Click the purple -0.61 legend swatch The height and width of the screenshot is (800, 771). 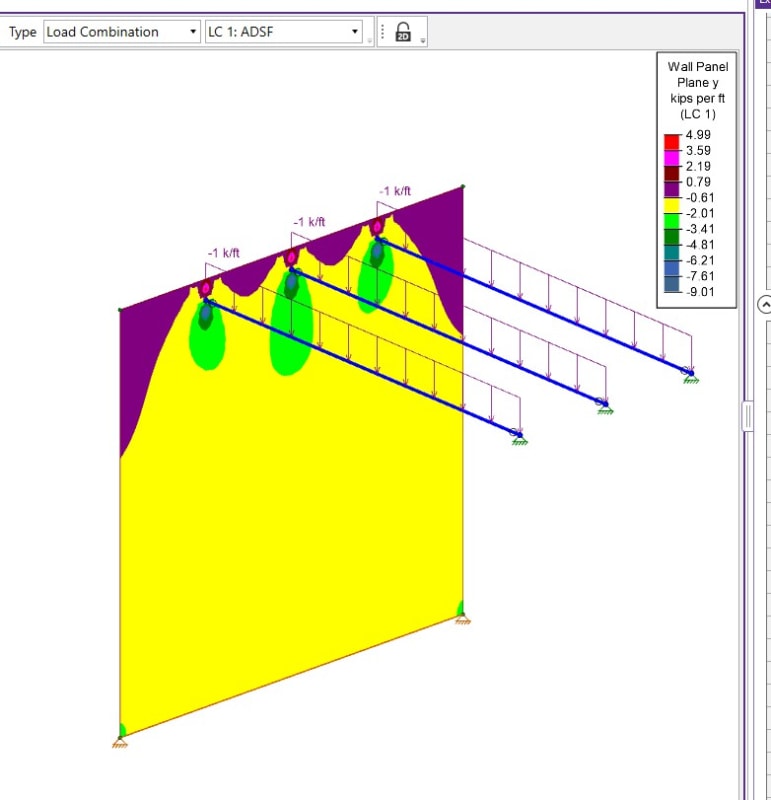[x=671, y=190]
